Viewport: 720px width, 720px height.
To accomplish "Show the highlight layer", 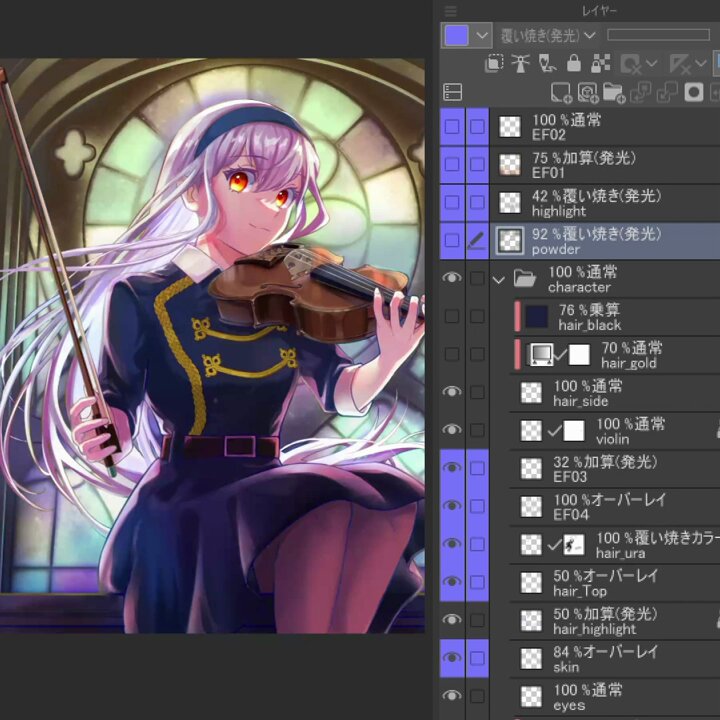I will click(452, 202).
